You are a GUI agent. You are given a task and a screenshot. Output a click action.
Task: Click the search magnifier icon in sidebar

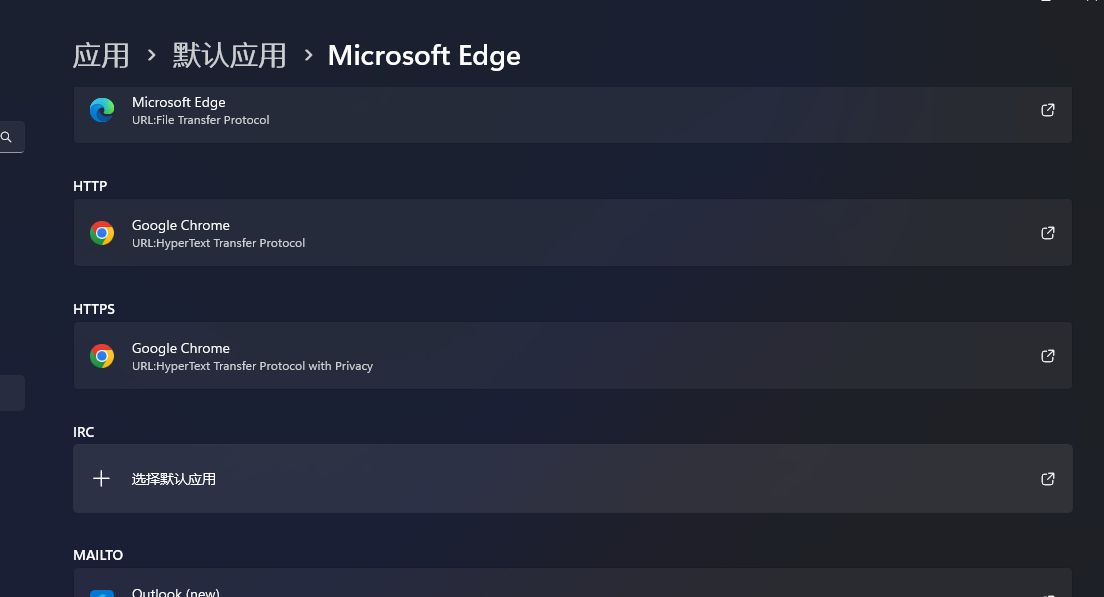click(x=6, y=137)
